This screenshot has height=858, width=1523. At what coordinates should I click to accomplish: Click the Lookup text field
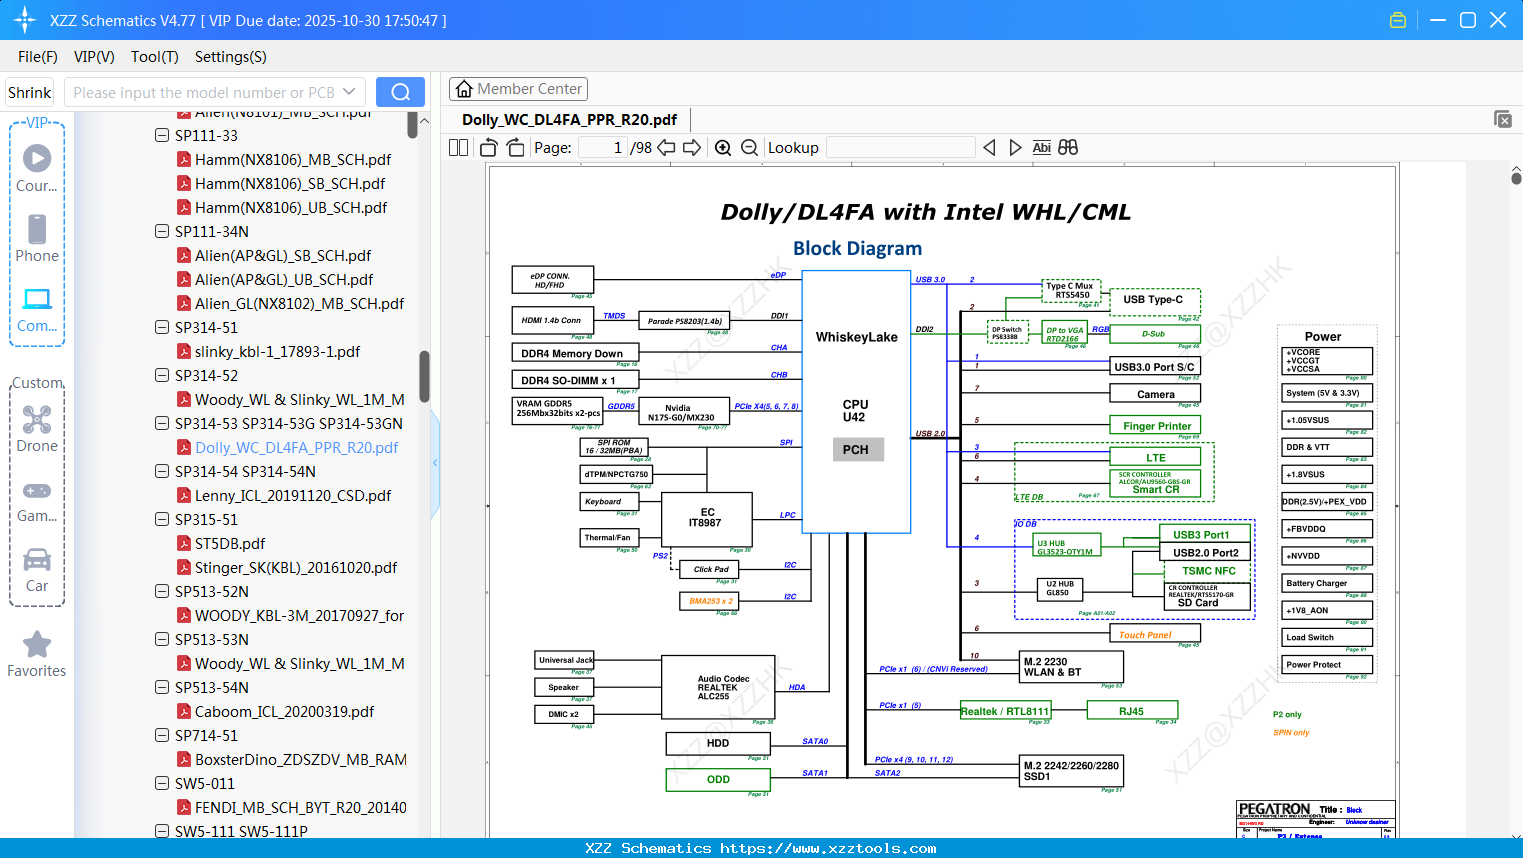900,148
